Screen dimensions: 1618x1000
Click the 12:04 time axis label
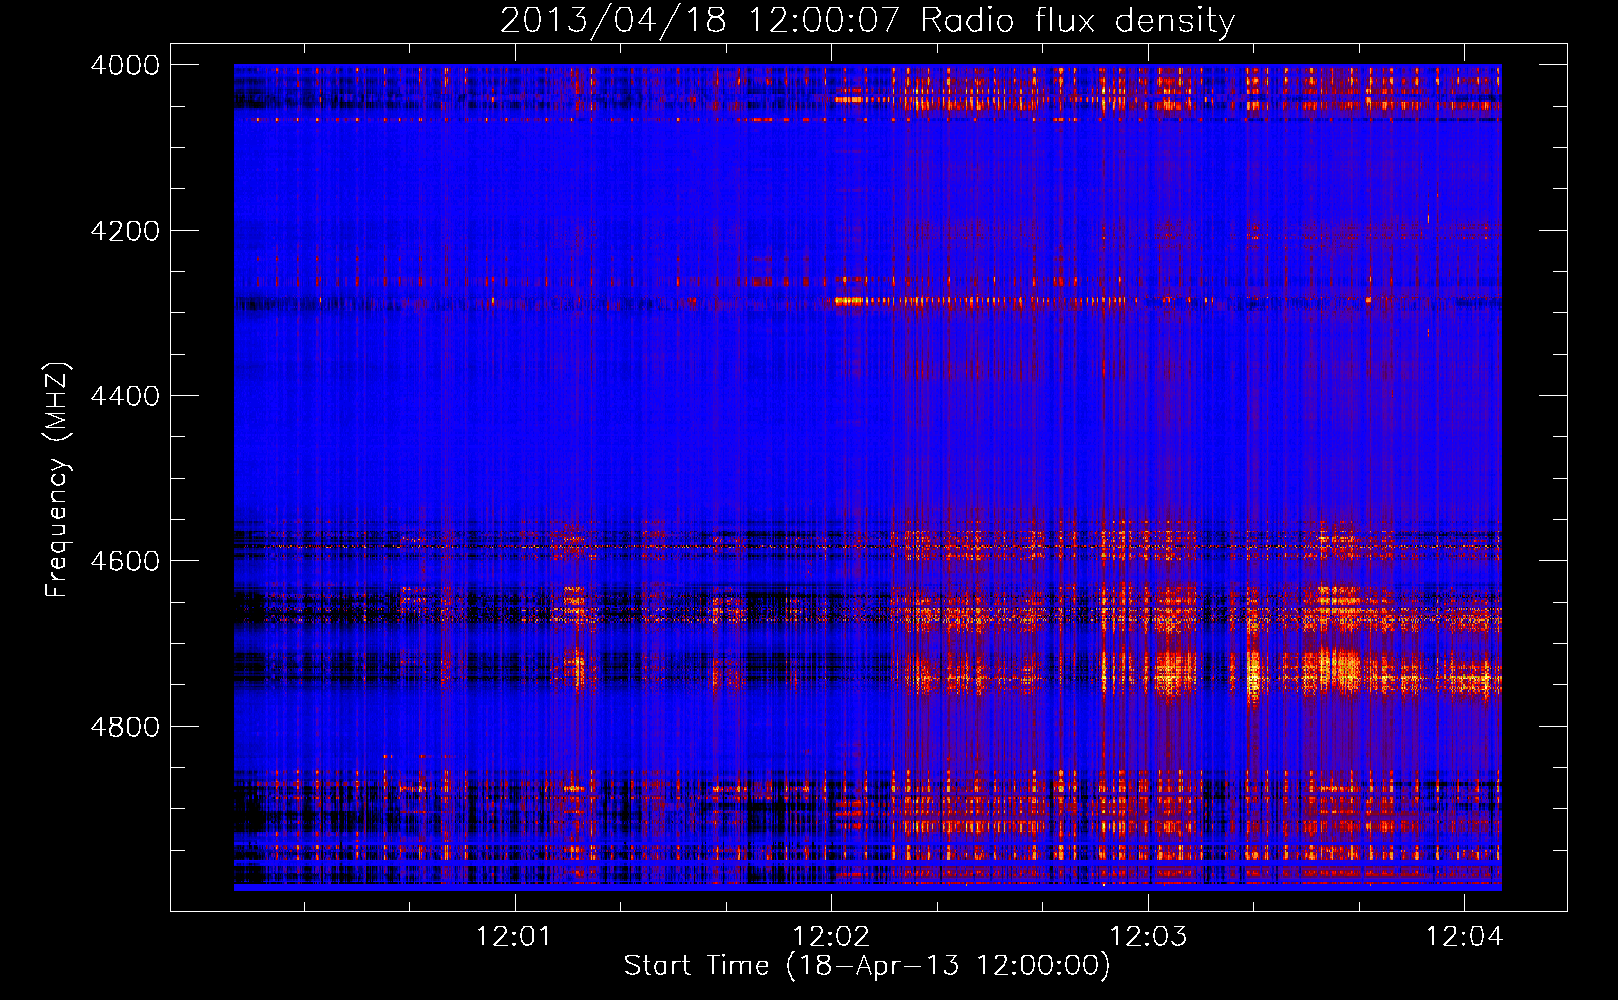pyautogui.click(x=1465, y=937)
